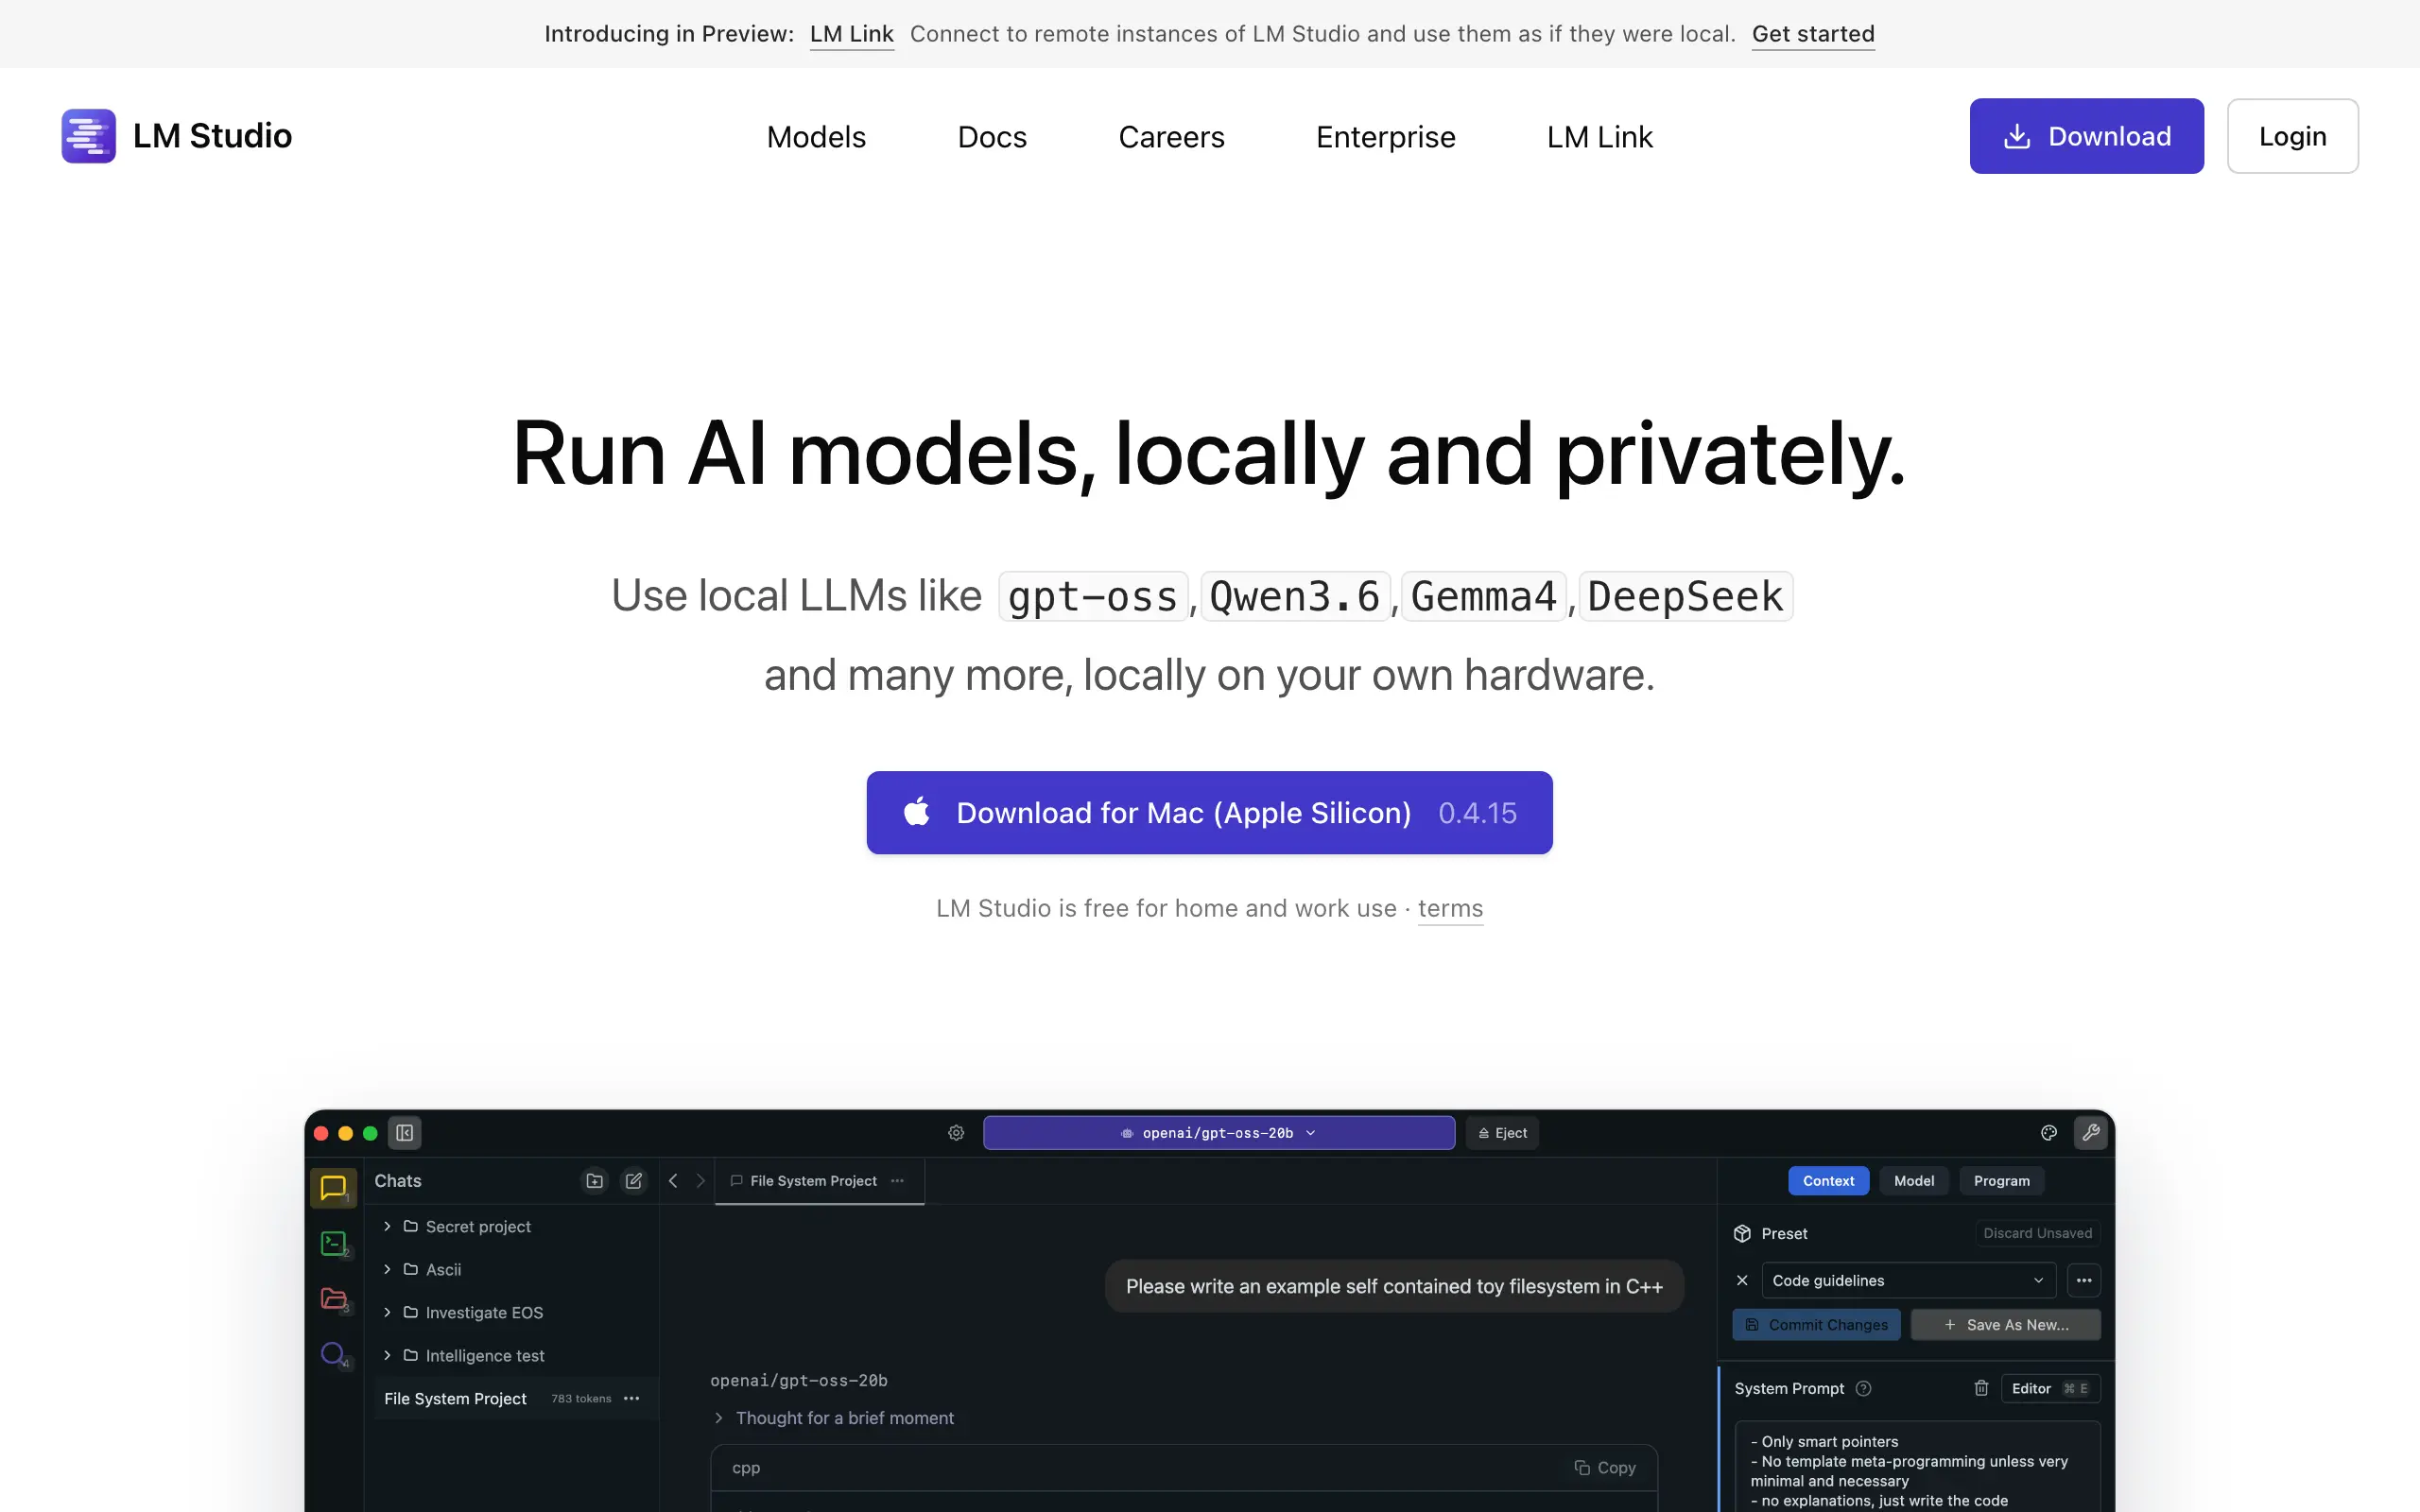Screen dimensions: 2420x1512
Task: Expand the Investigate EOS folder
Action: coord(387,1312)
